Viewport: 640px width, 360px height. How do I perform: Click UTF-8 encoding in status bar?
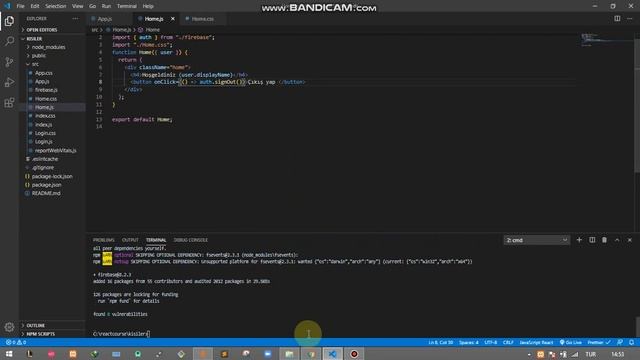[x=491, y=342]
